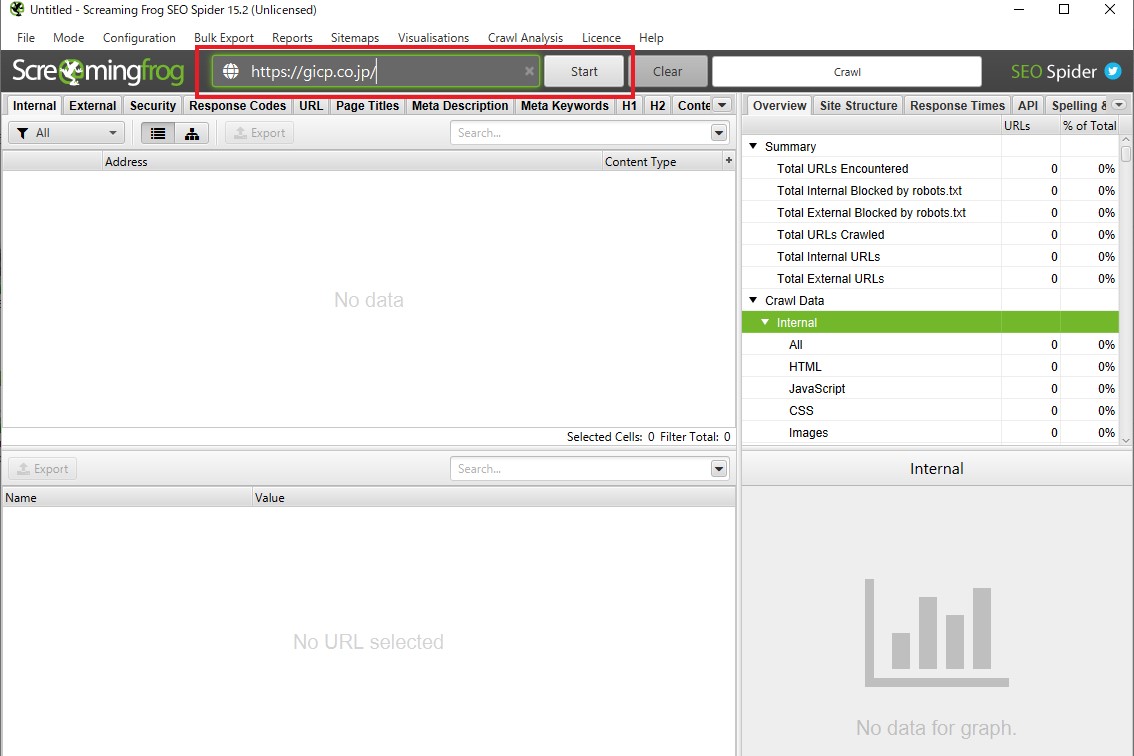Image resolution: width=1134 pixels, height=756 pixels.
Task: Select the JavaScript row under Internal
Action: pos(931,388)
